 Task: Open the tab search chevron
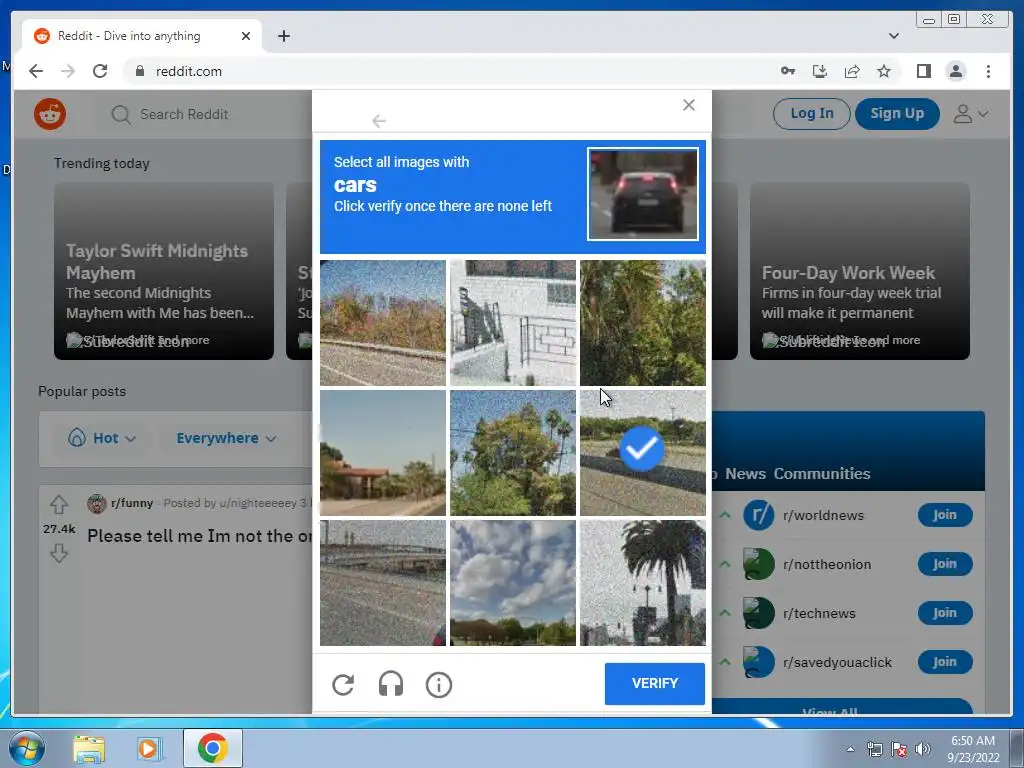[x=893, y=36]
